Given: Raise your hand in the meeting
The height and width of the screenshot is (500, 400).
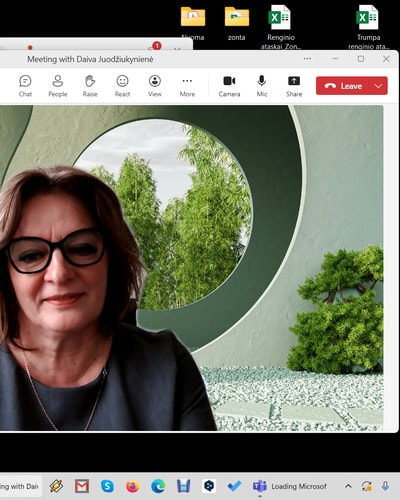Looking at the screenshot, I should [90, 86].
